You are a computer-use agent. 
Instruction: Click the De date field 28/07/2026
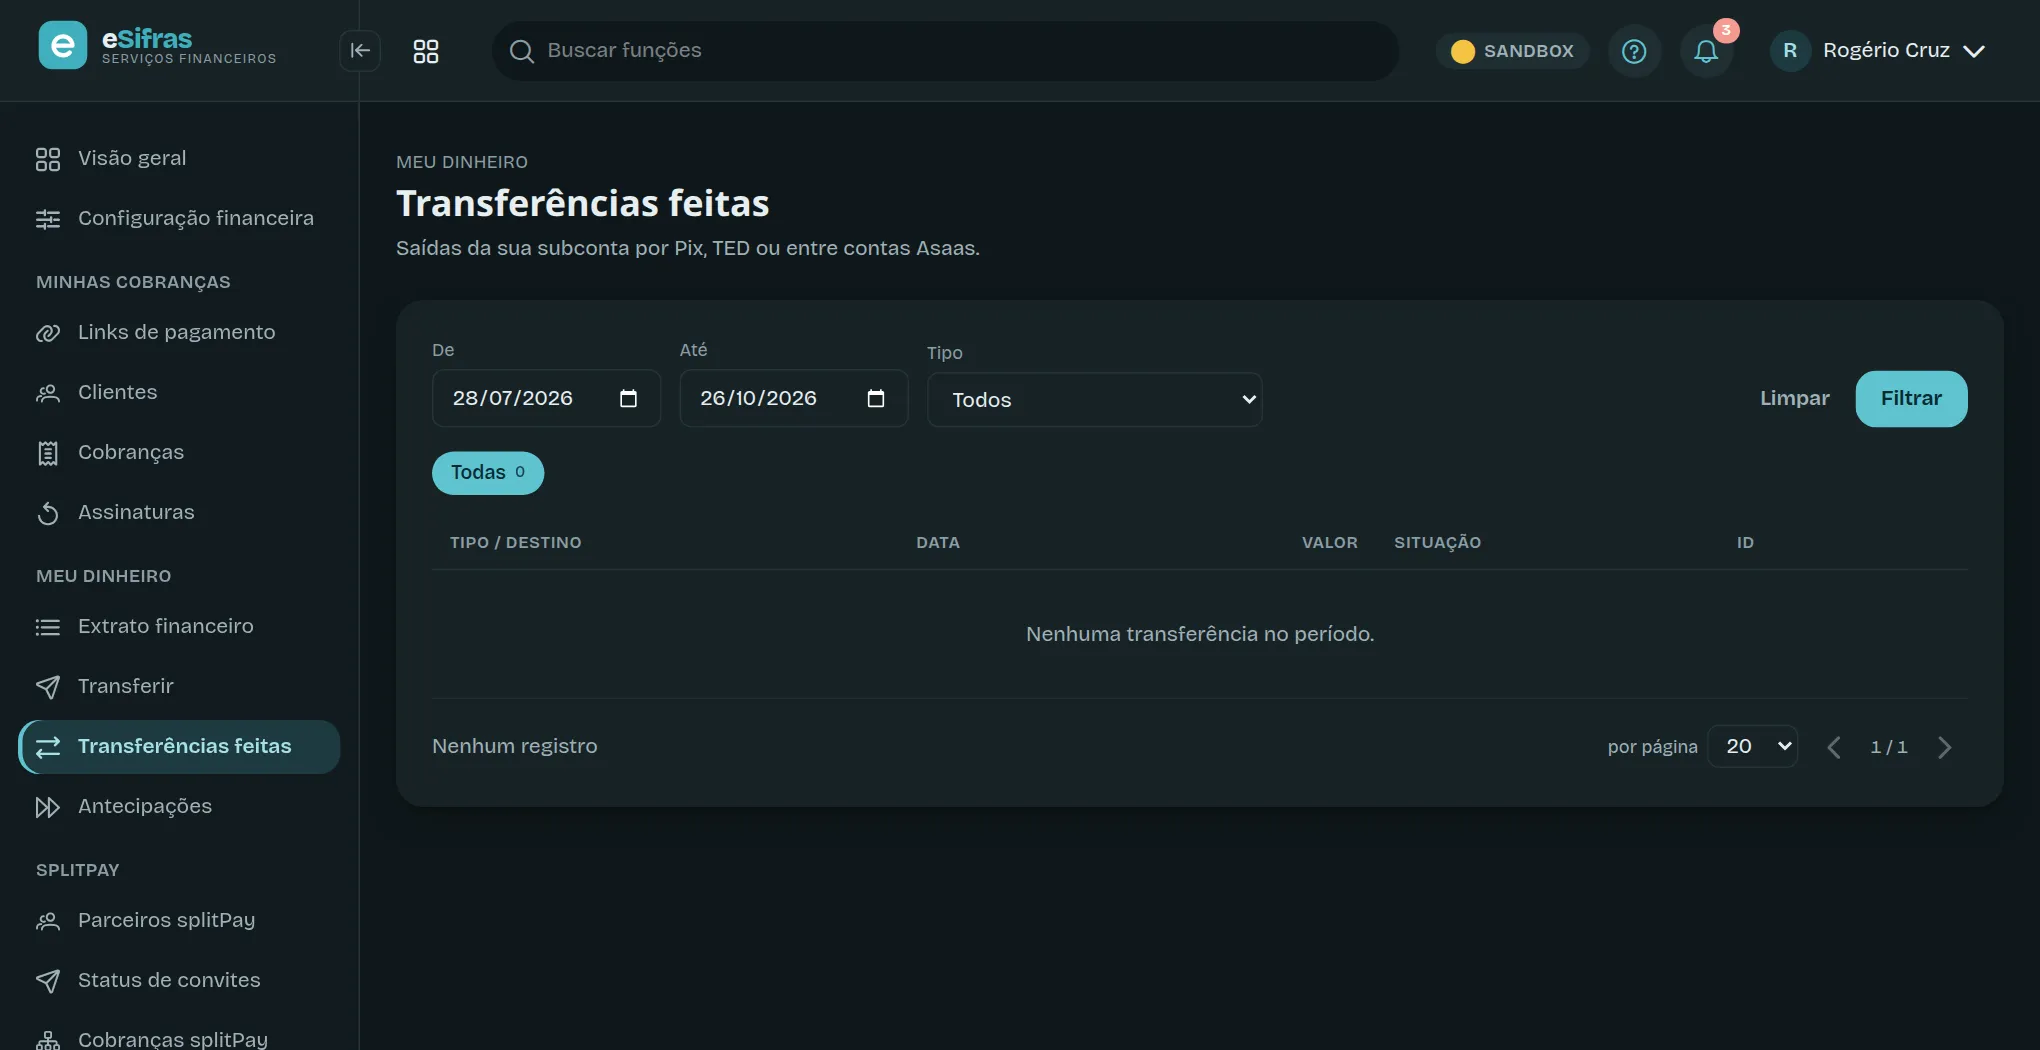[x=546, y=399]
